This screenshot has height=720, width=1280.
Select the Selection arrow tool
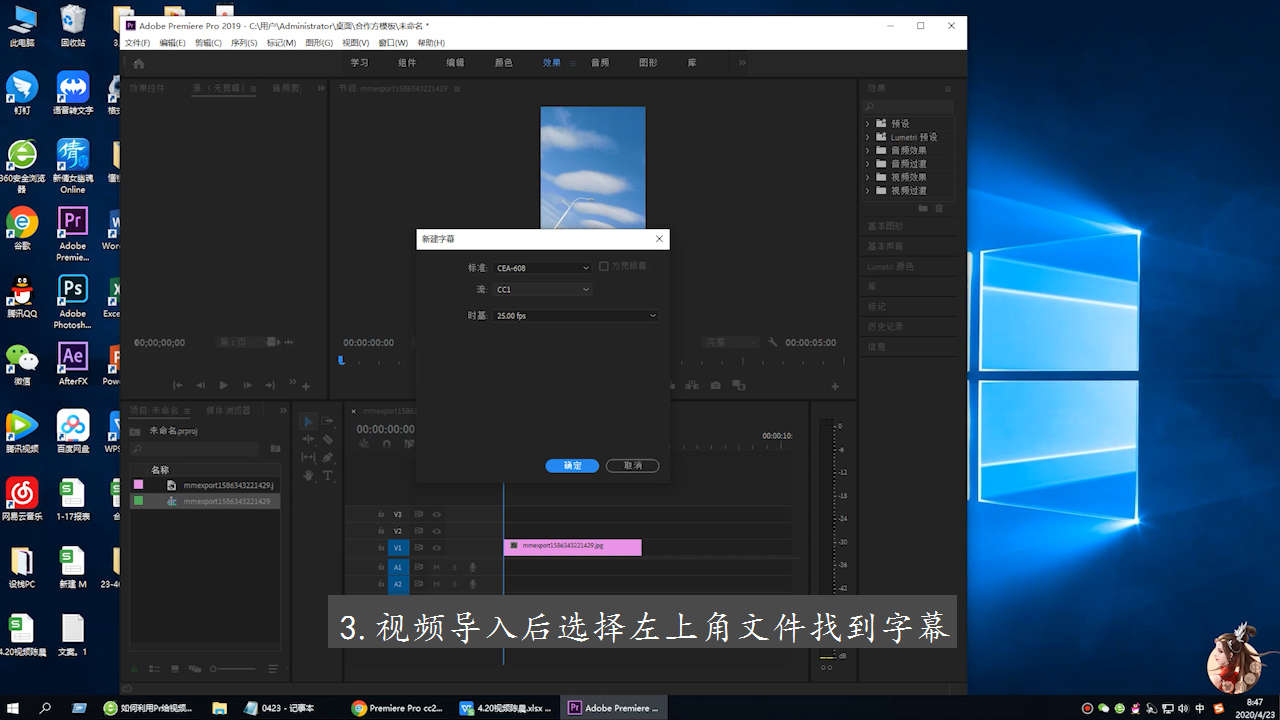tap(308, 422)
